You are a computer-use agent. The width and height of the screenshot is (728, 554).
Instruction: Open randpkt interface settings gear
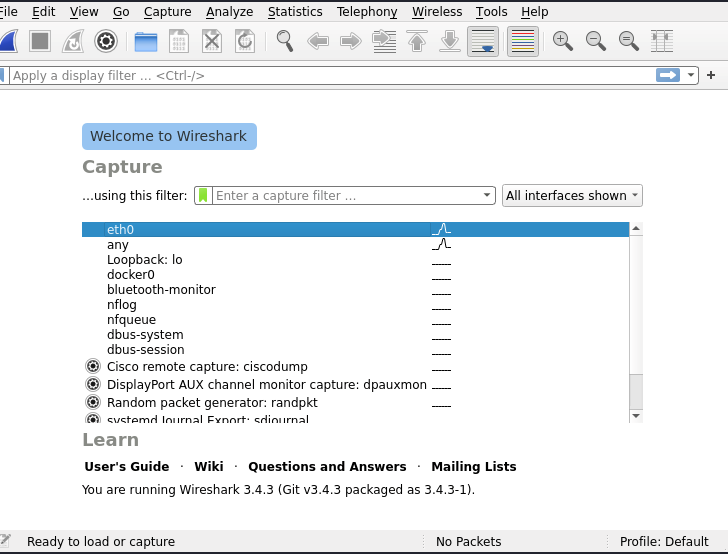tap(93, 402)
